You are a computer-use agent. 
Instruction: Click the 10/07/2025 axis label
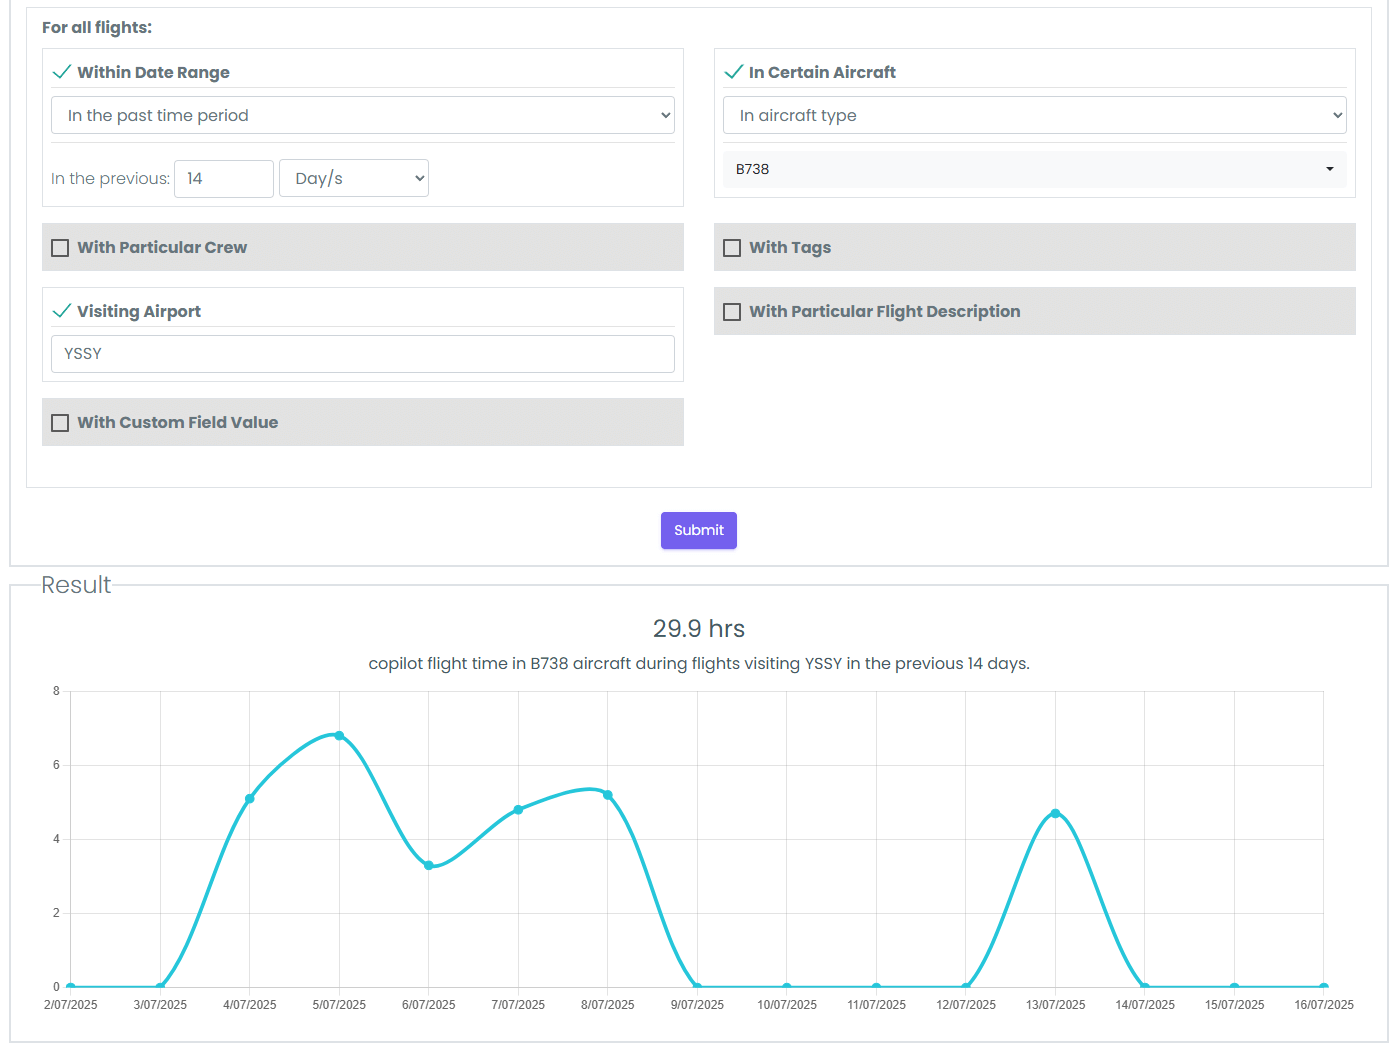coord(787,1005)
